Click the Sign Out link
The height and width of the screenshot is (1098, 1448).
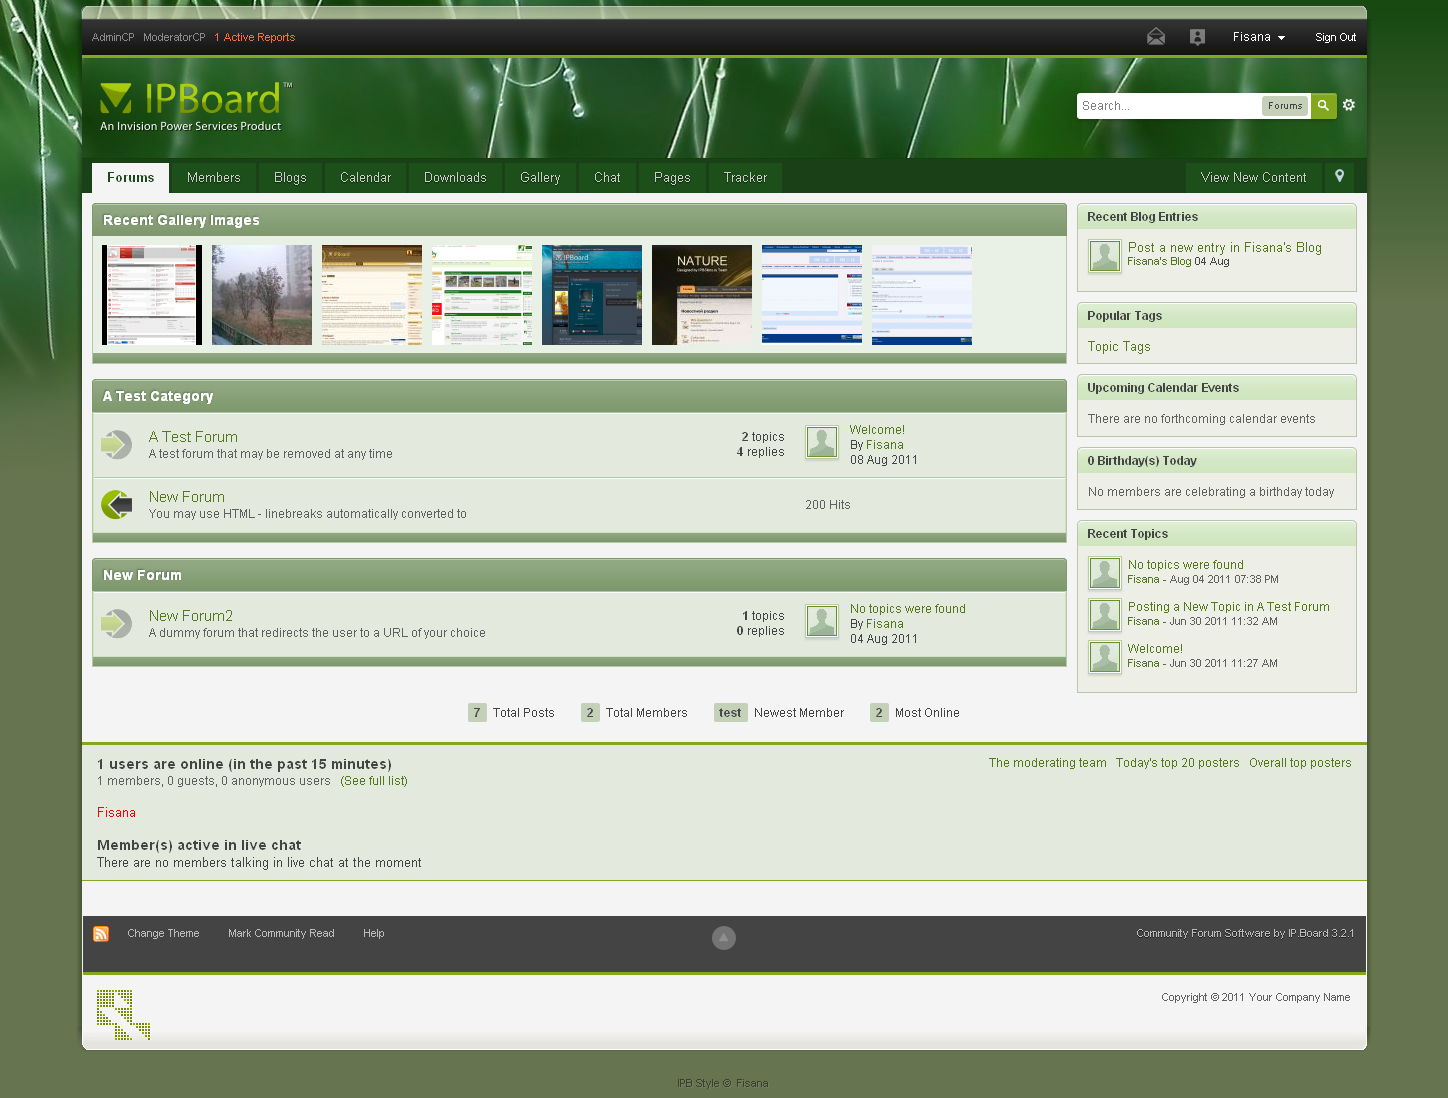[1335, 38]
